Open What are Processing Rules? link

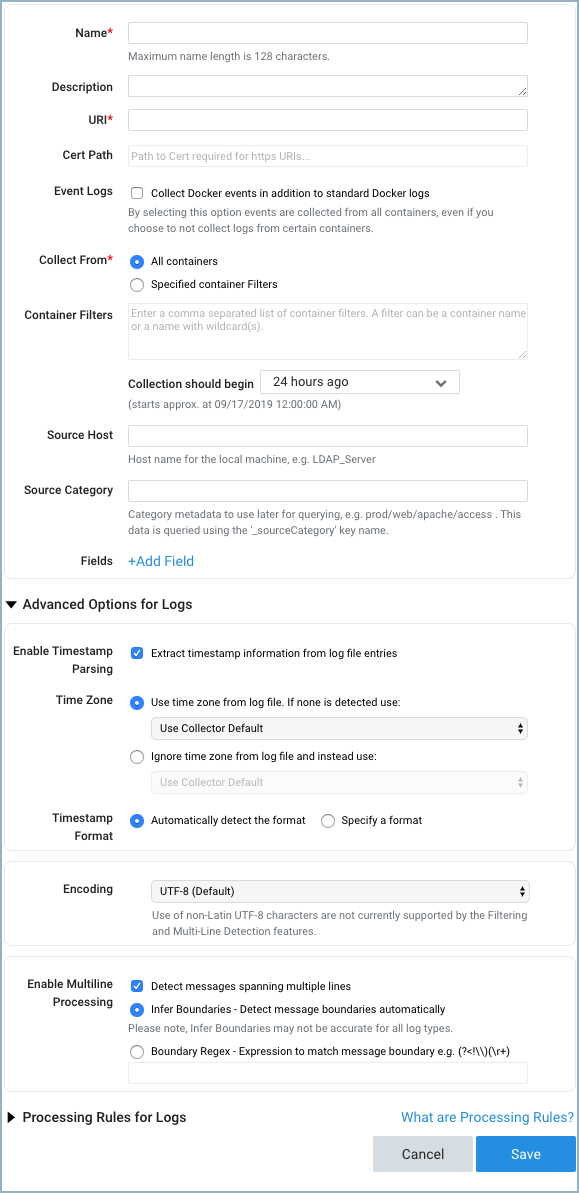tap(487, 1117)
